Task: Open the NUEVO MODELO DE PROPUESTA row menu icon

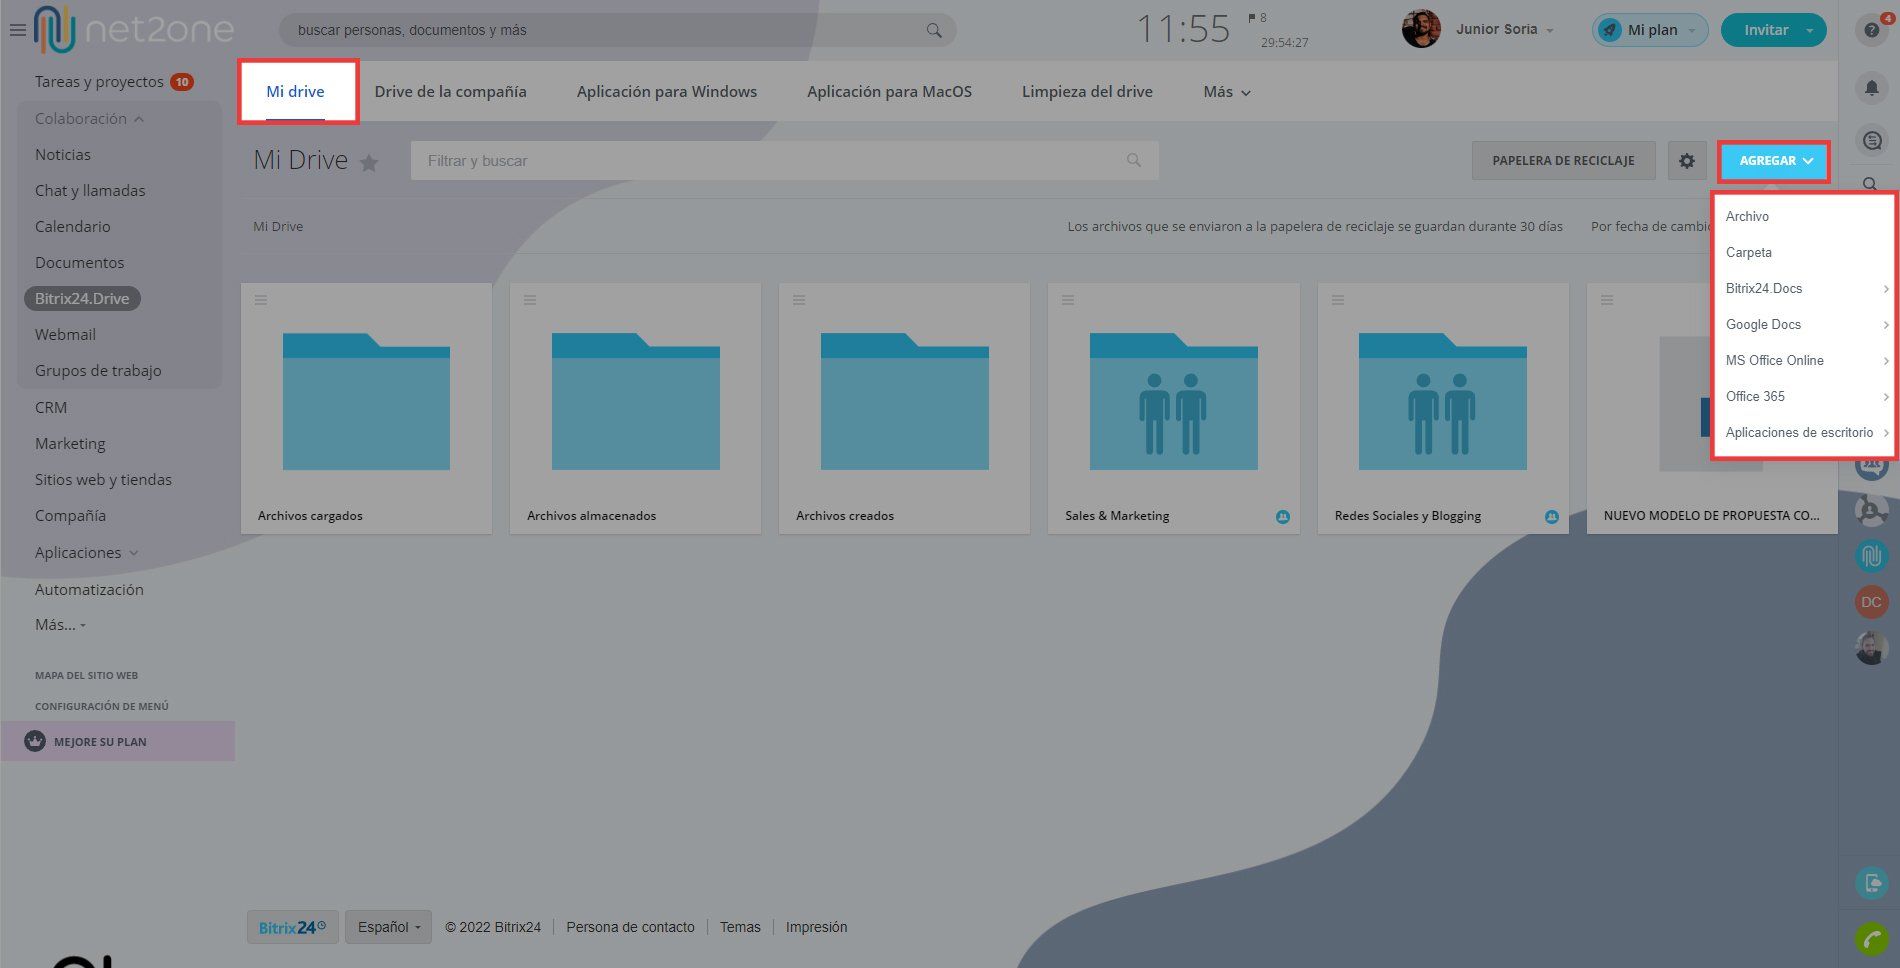Action: pyautogui.click(x=1607, y=300)
